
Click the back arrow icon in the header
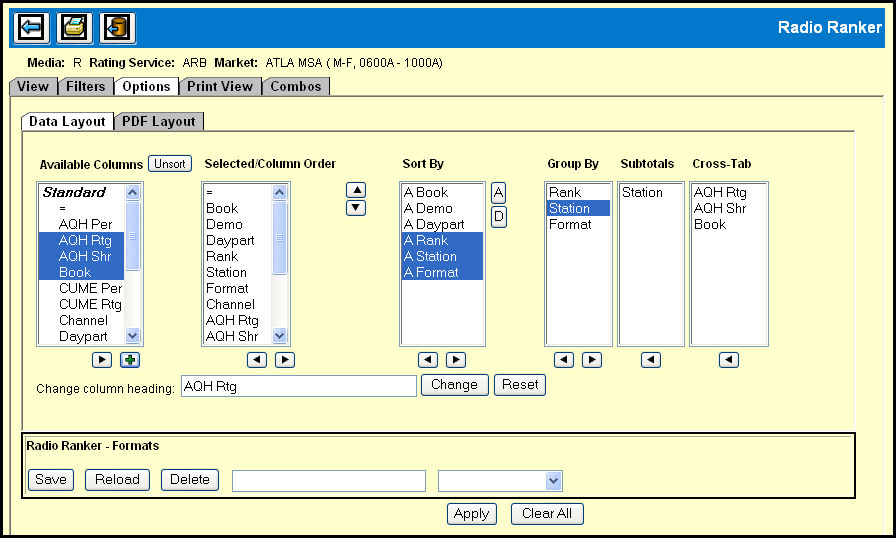click(31, 27)
